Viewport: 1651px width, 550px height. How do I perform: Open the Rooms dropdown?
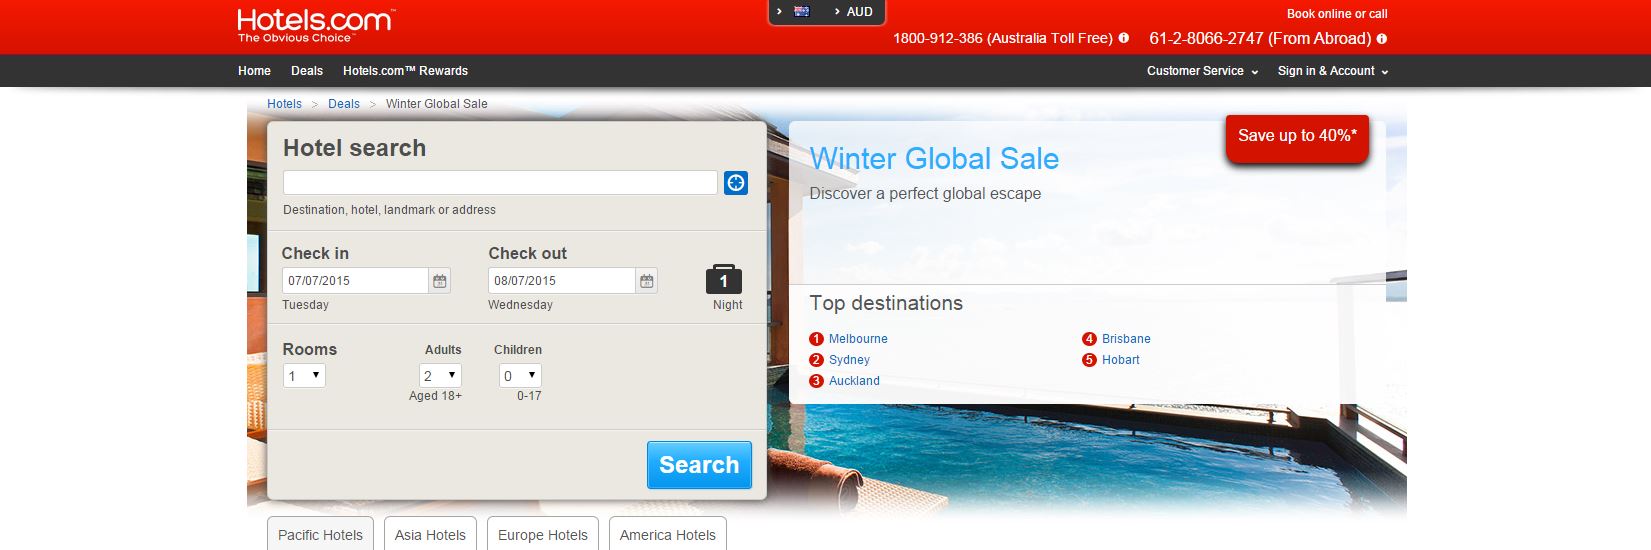304,376
